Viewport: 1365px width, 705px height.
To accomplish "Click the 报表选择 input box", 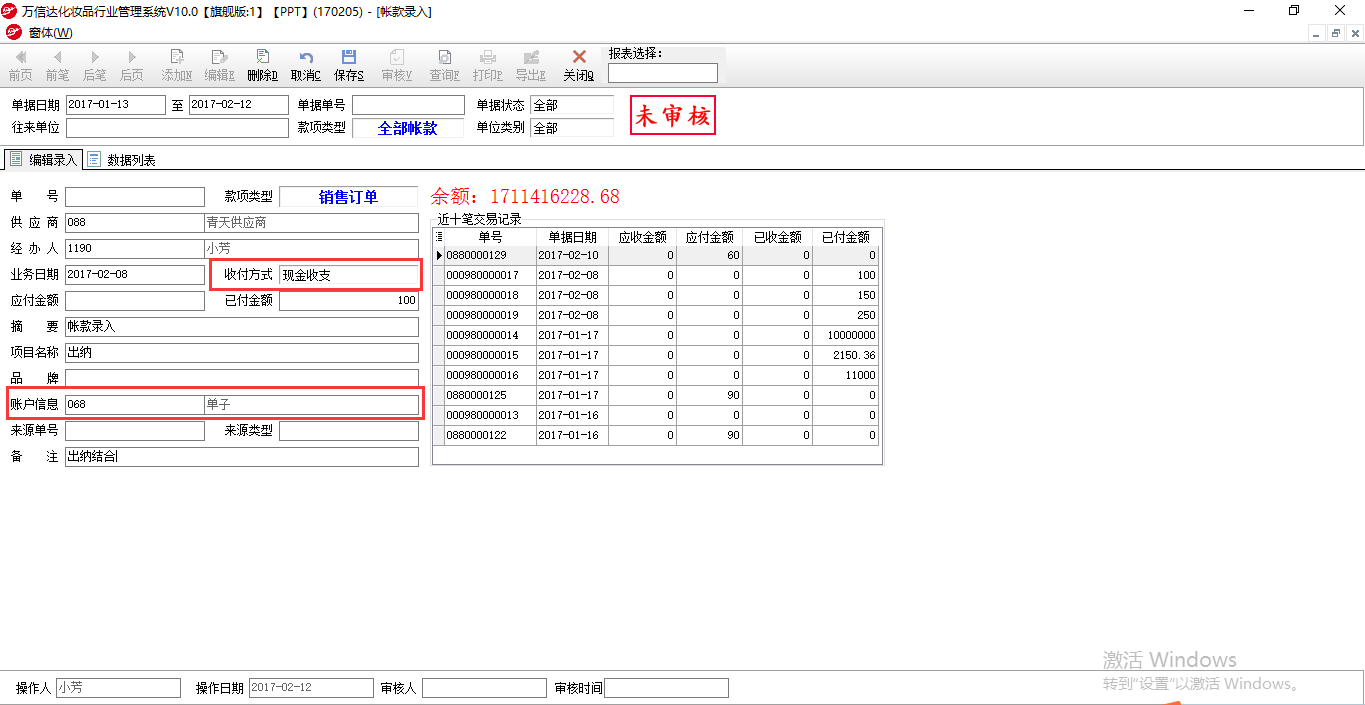I will coord(662,73).
